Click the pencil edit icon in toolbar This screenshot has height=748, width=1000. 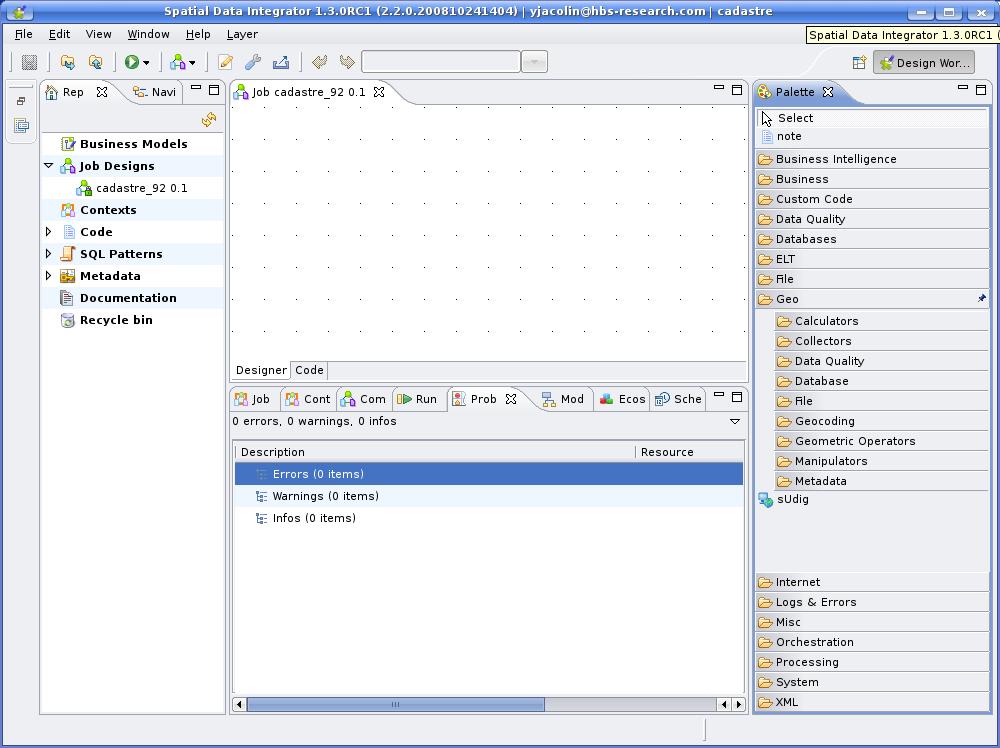point(226,62)
